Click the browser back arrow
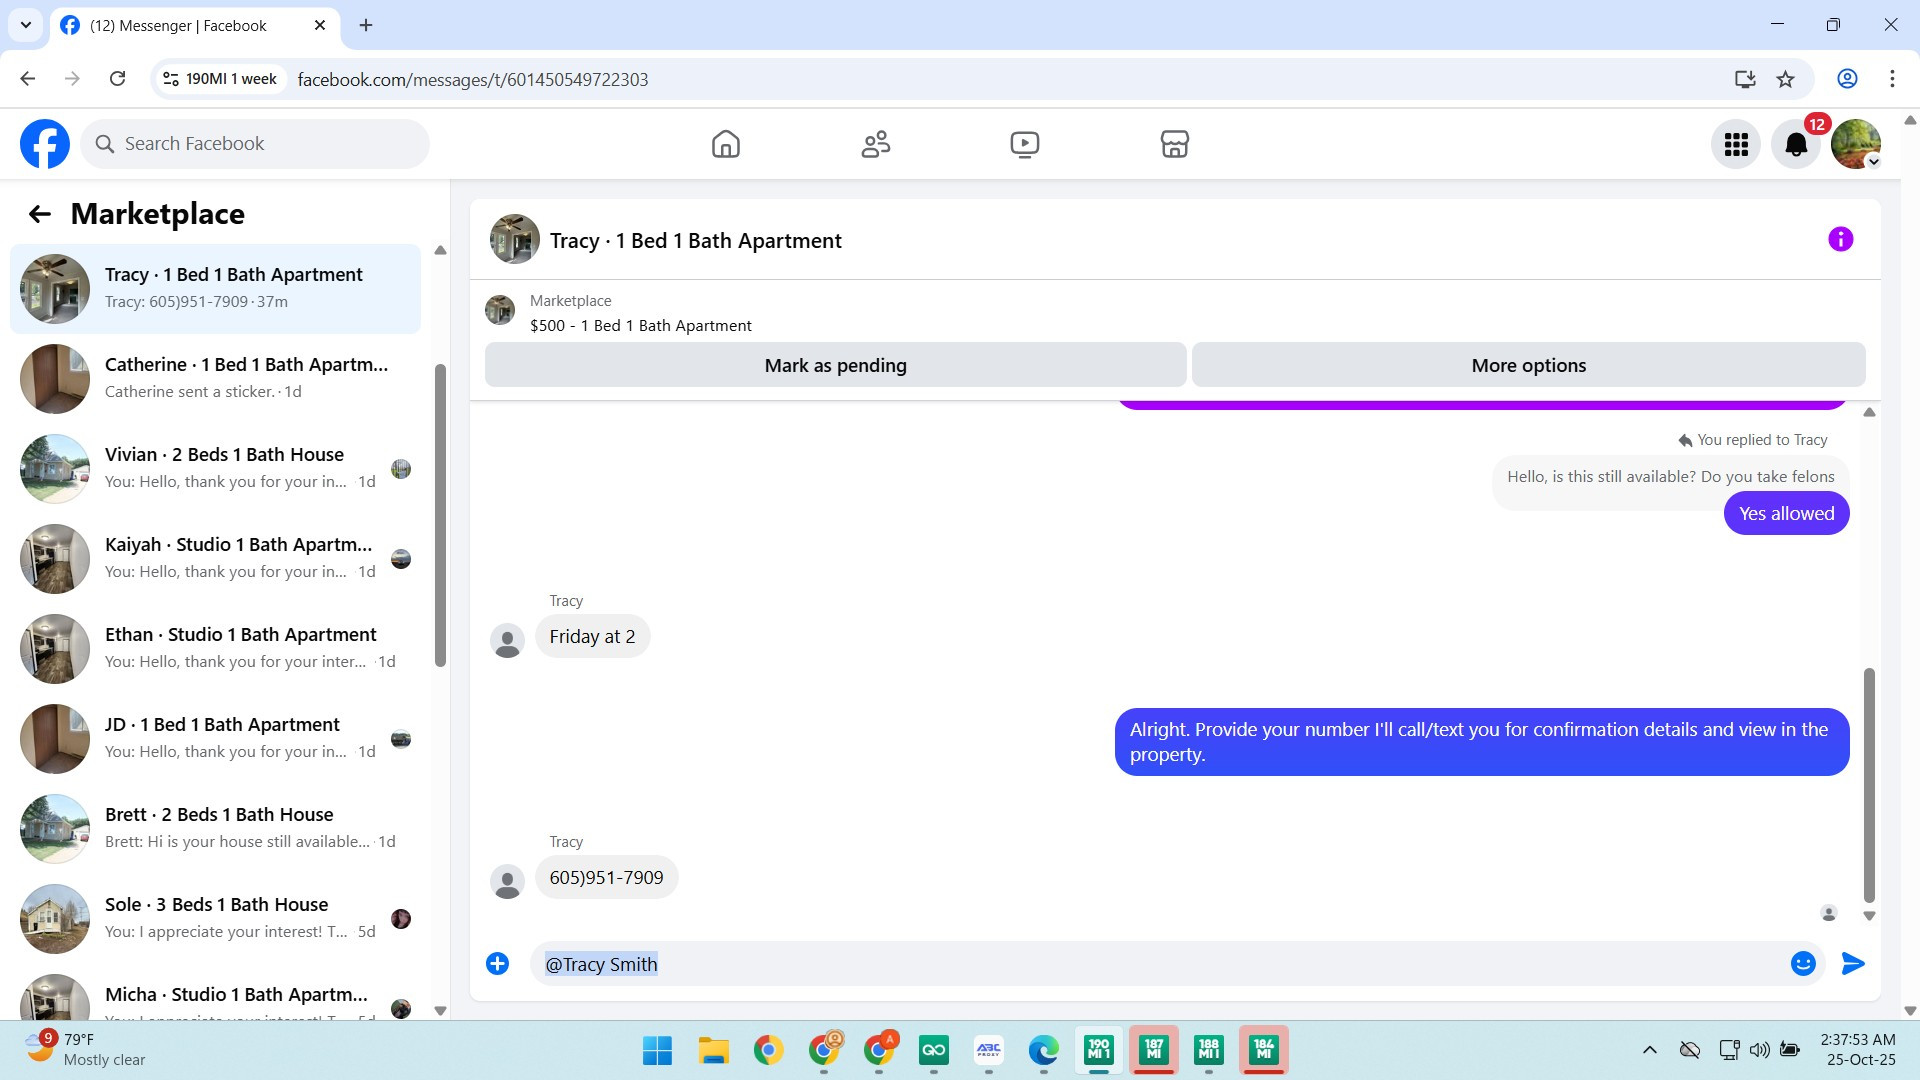This screenshot has height=1080, width=1920. 28,79
